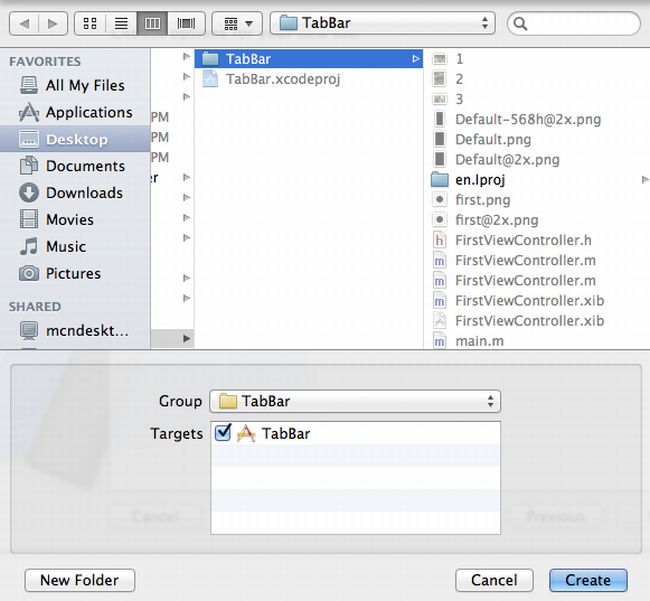The width and height of the screenshot is (650, 601).
Task: Open Music in sidebar
Action: pos(75,247)
